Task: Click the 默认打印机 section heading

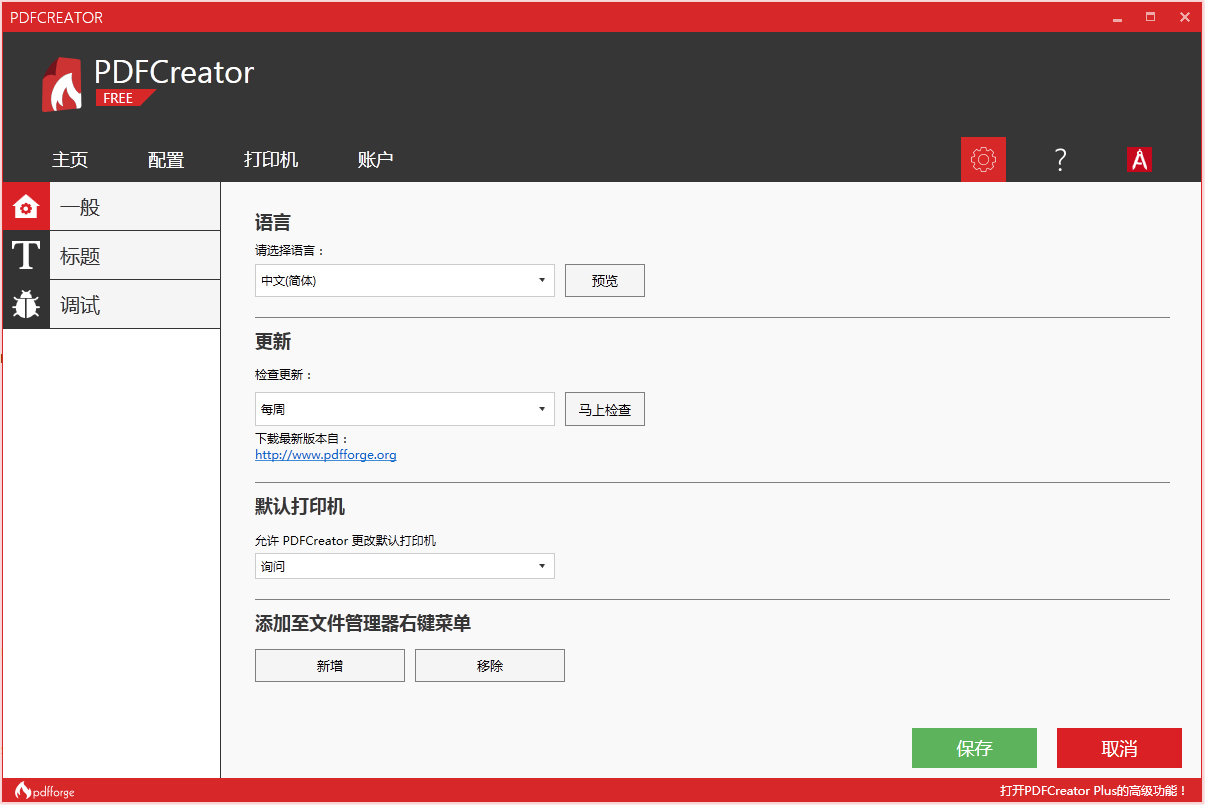Action: 300,507
